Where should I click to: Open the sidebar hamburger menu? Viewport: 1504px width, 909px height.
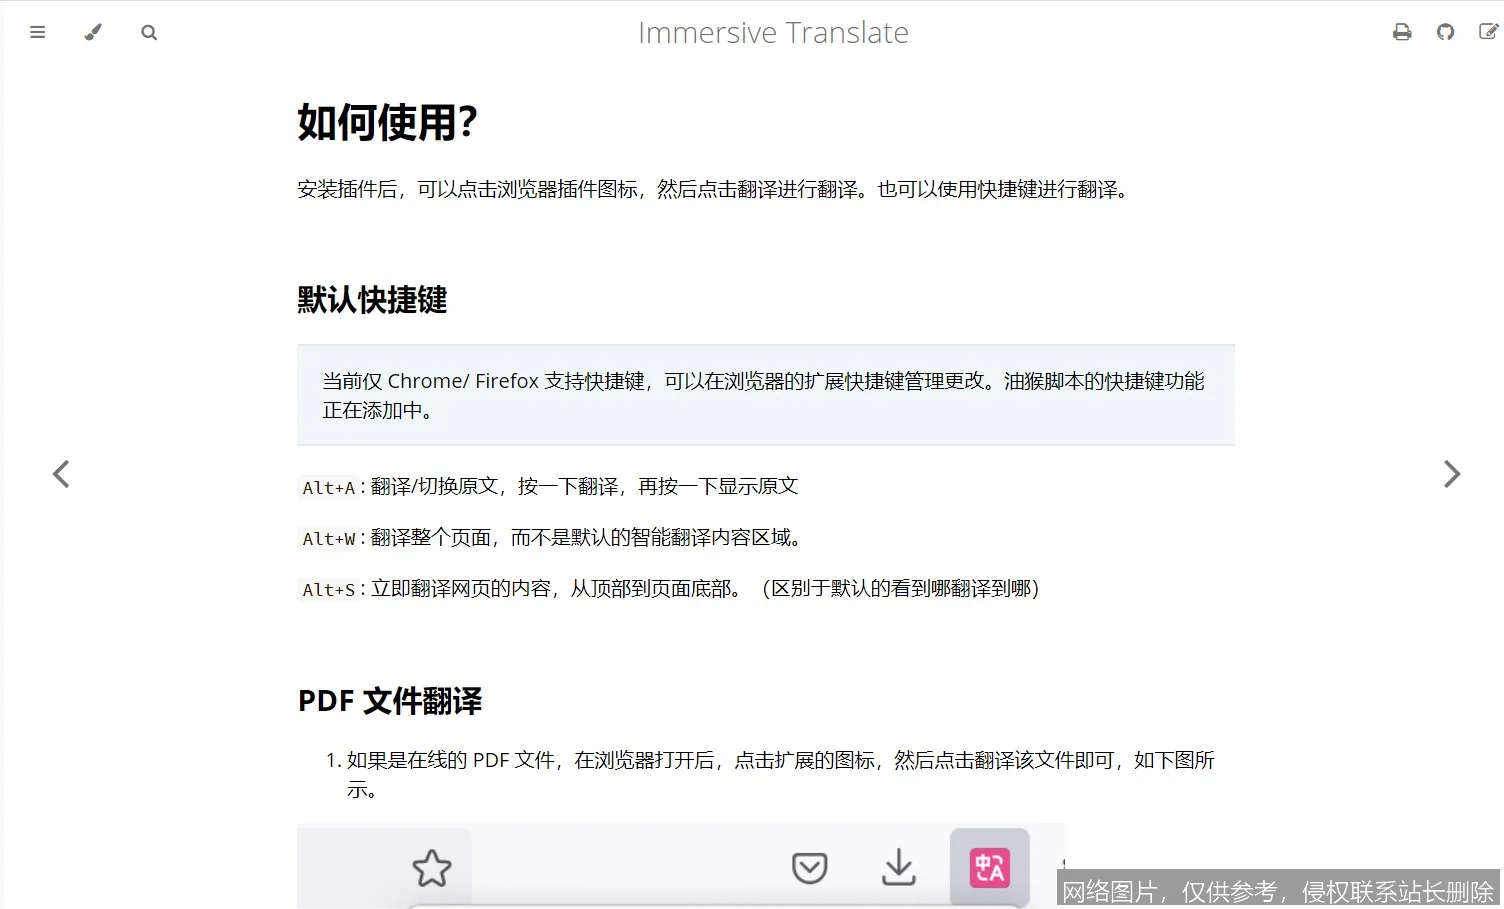(38, 32)
